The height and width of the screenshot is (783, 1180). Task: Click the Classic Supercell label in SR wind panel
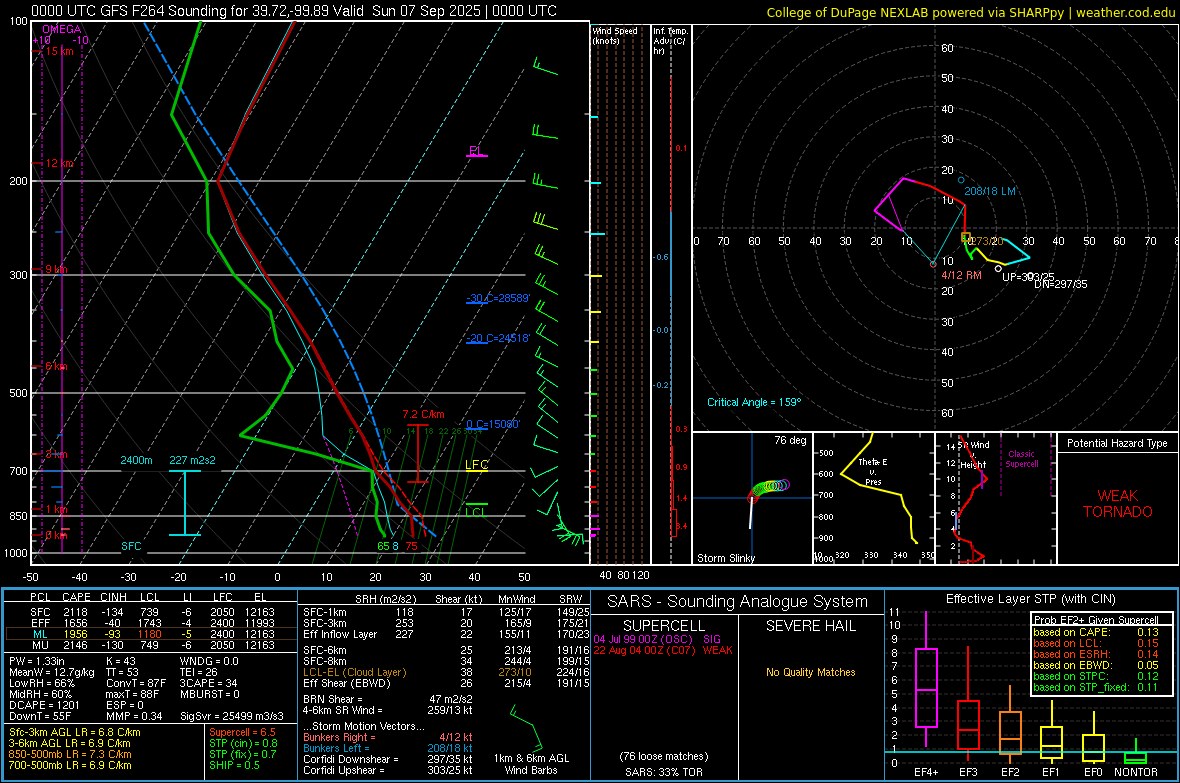[x=1021, y=459]
